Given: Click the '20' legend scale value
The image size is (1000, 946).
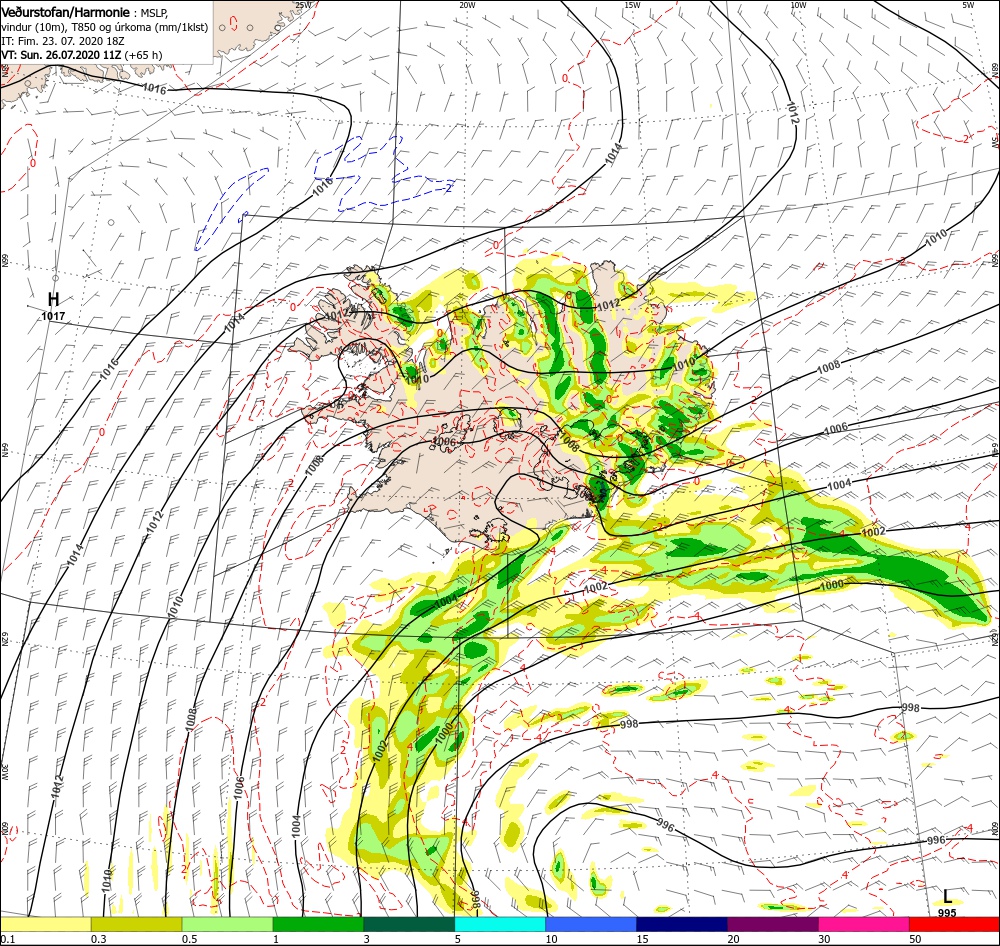Looking at the screenshot, I should 734,939.
